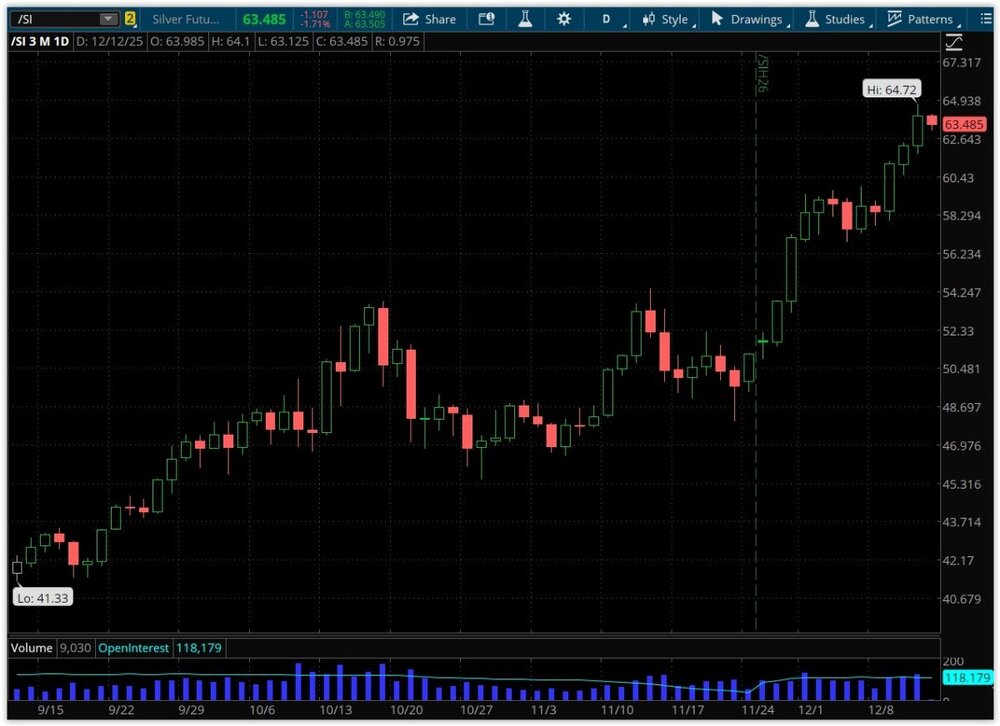Open the chart settings gear
Viewport: 1000px width, 726px height.
point(564,19)
